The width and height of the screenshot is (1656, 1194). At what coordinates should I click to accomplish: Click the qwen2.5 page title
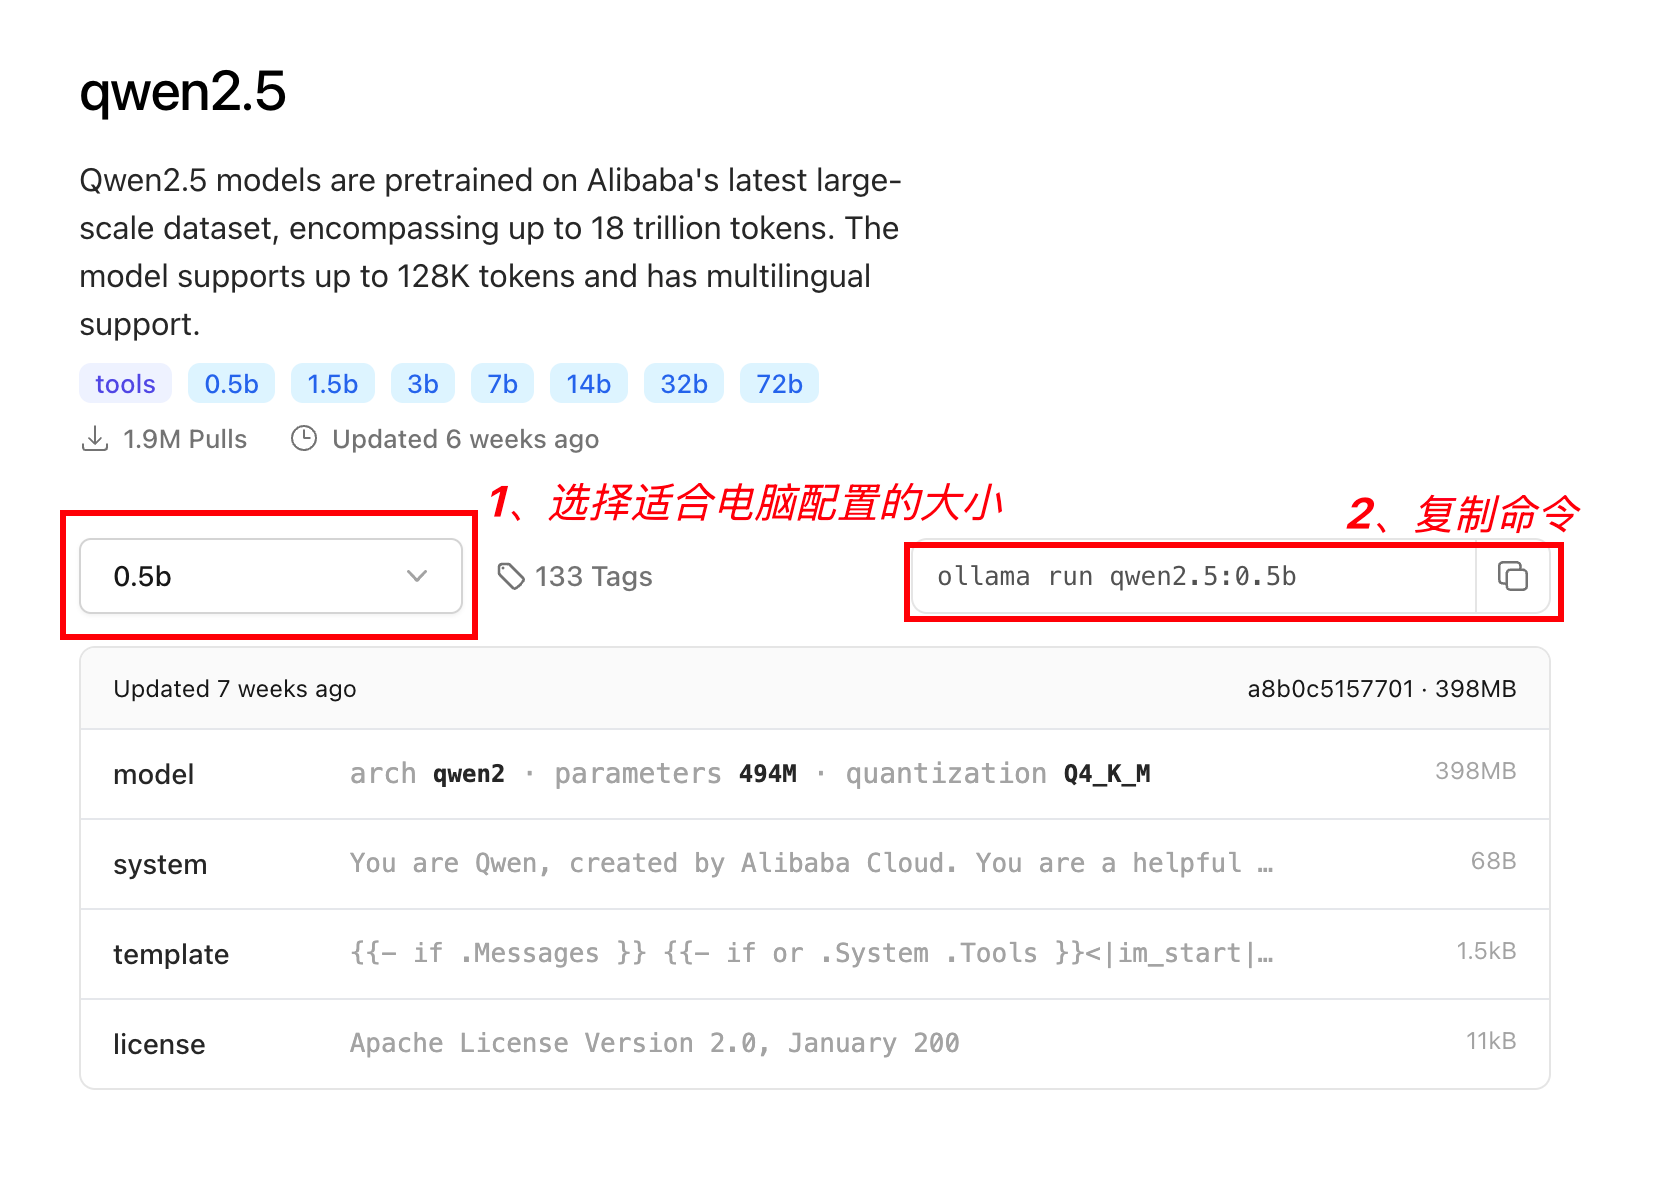click(183, 91)
